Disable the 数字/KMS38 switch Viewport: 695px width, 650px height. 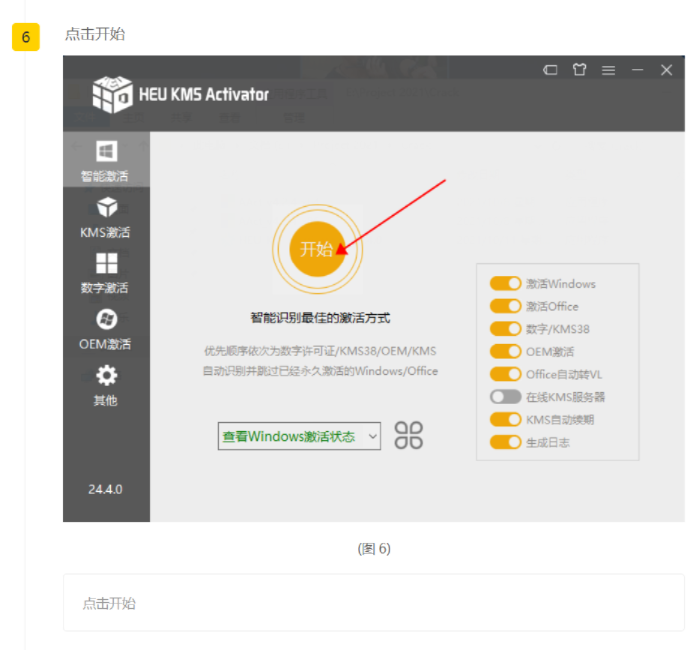point(505,329)
